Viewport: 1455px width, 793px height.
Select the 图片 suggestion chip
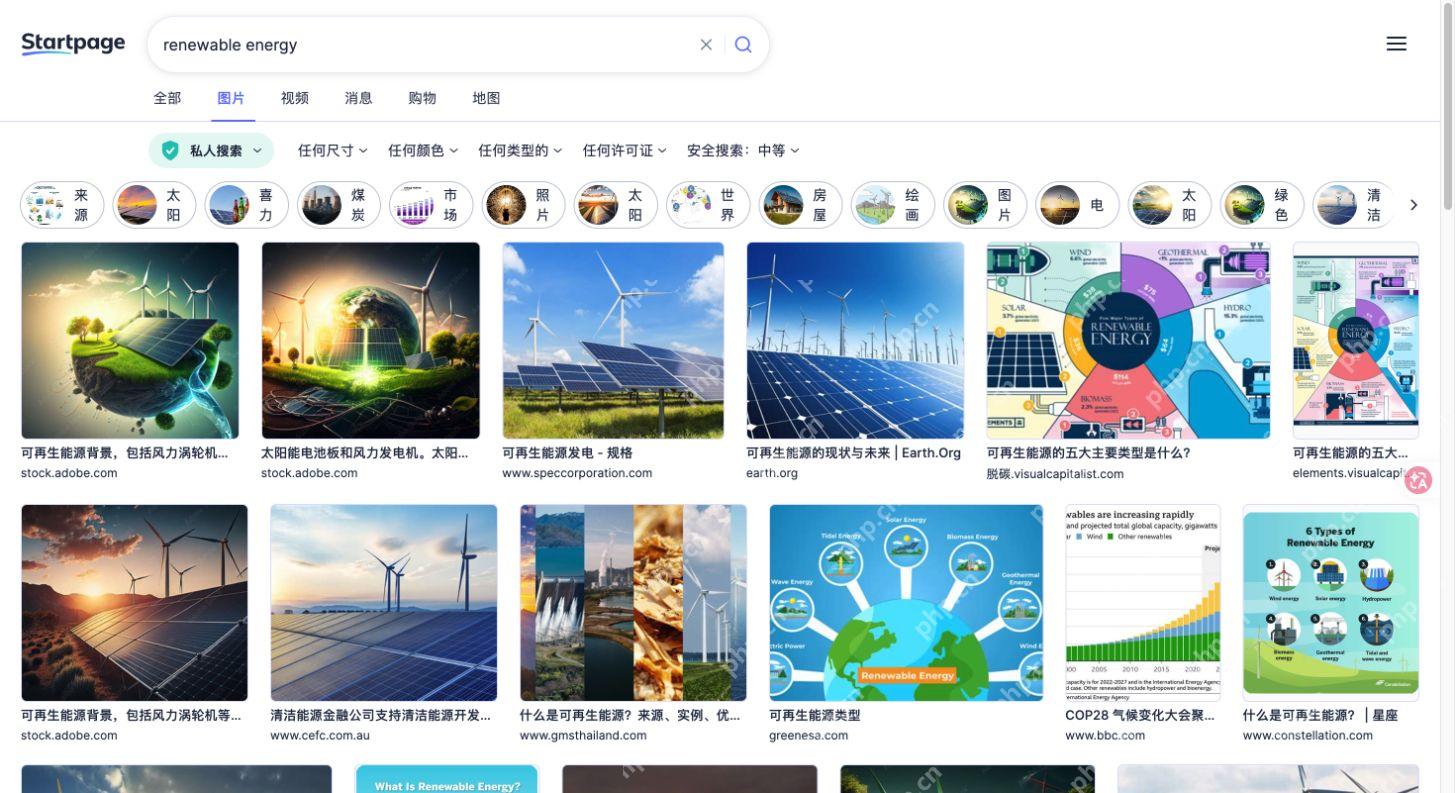[985, 205]
